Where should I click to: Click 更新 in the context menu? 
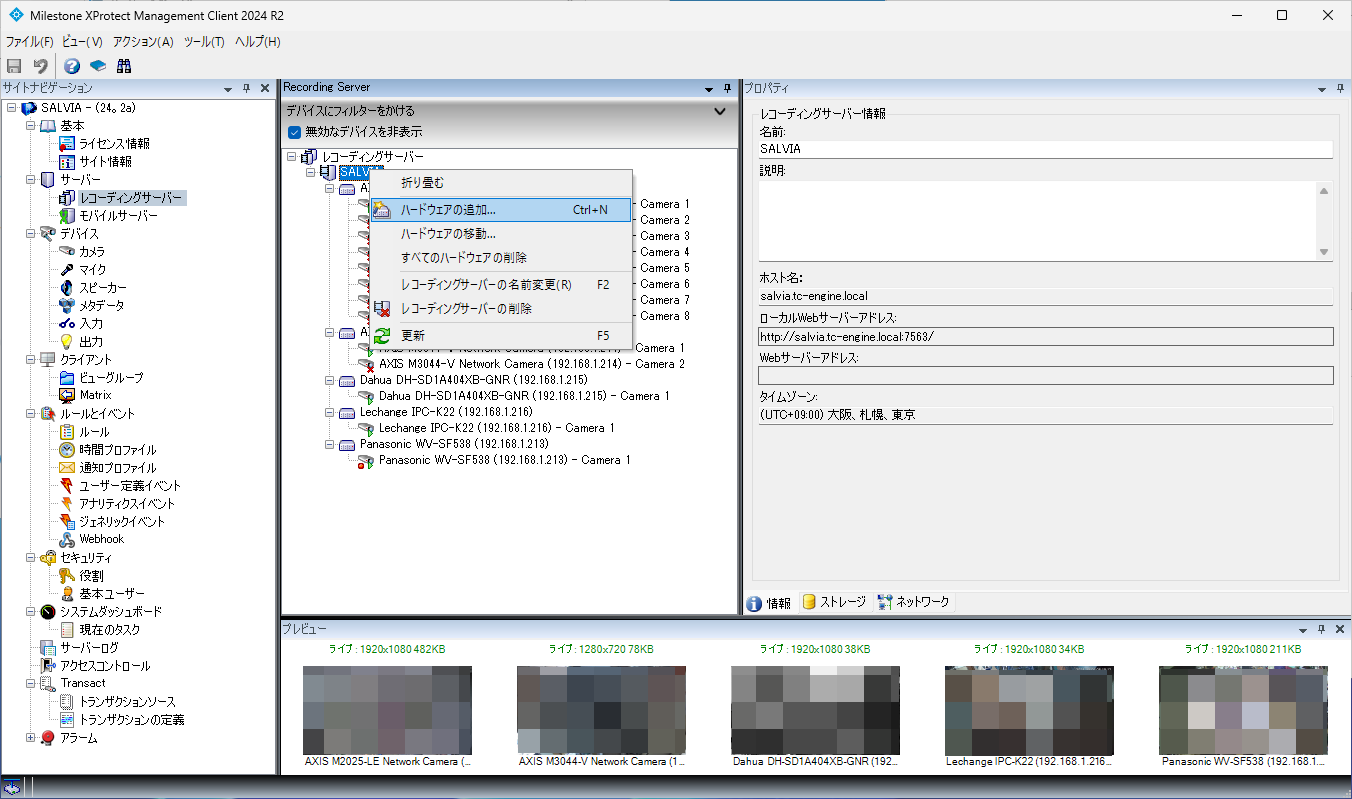pos(501,336)
